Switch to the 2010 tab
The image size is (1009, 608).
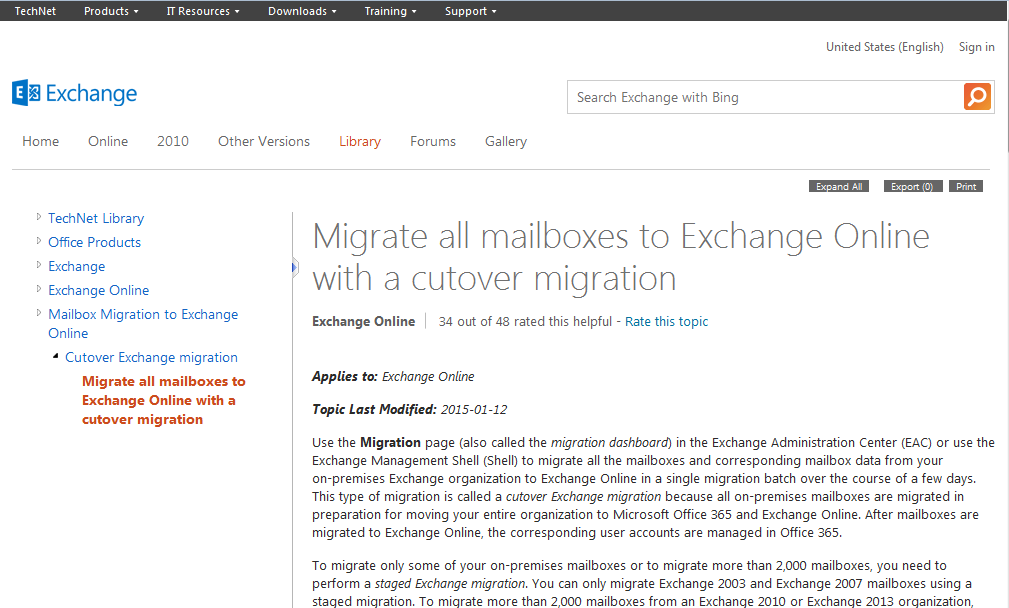173,142
